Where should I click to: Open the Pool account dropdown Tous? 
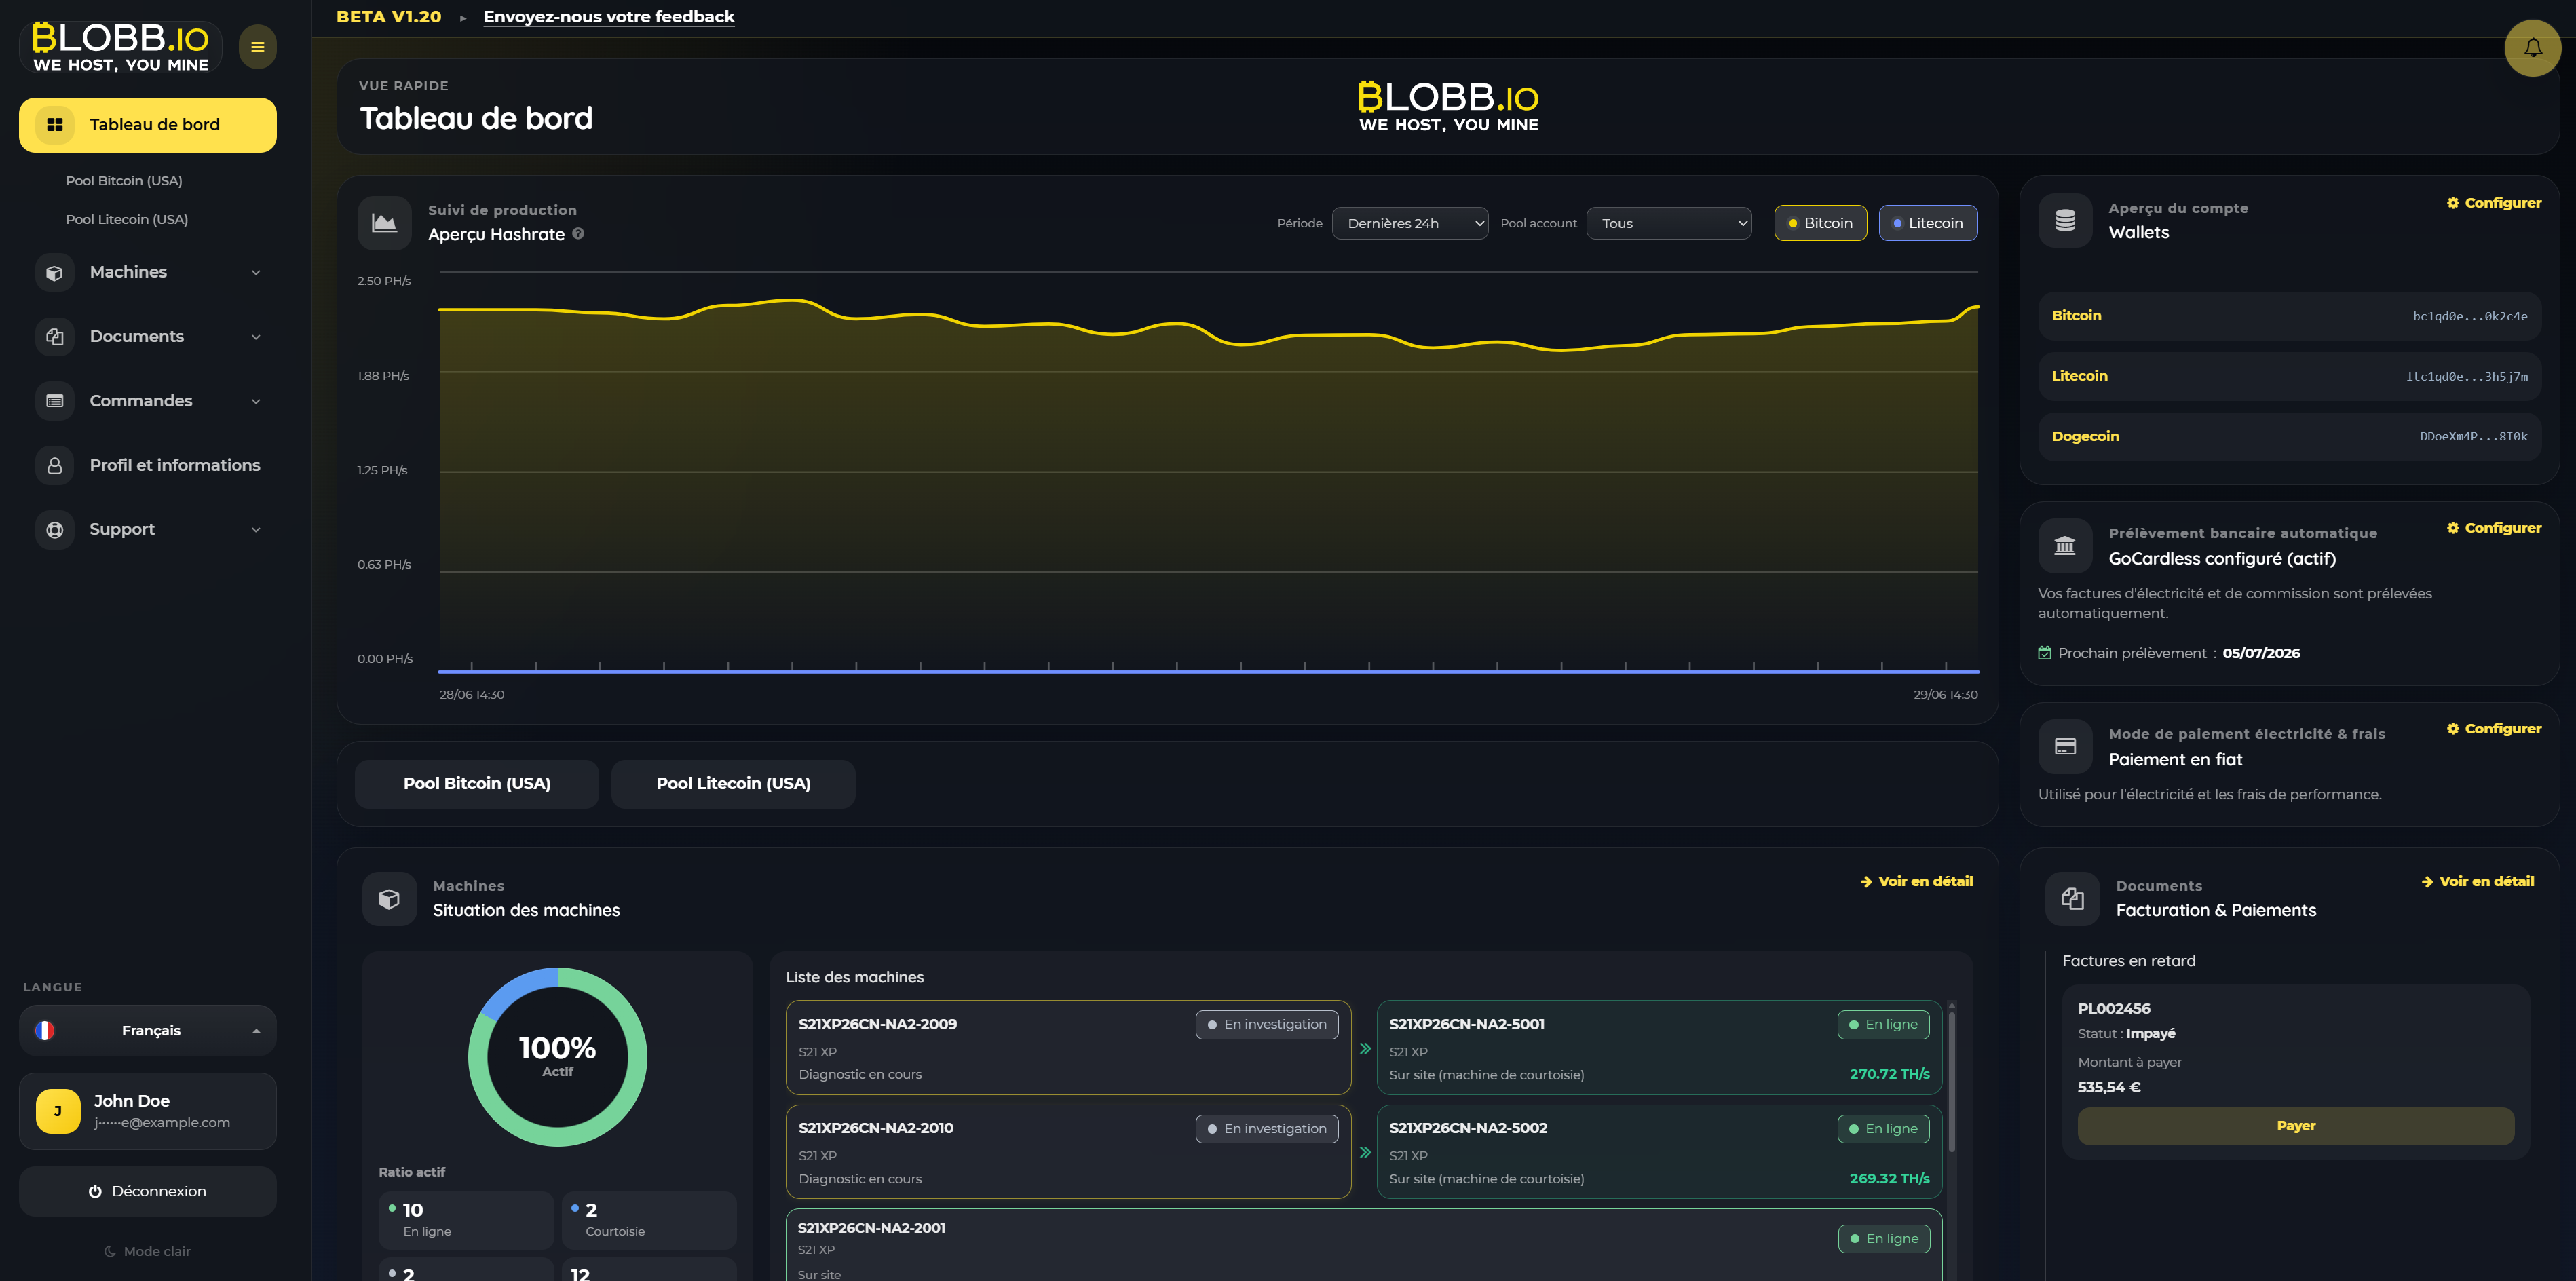[x=1669, y=223]
